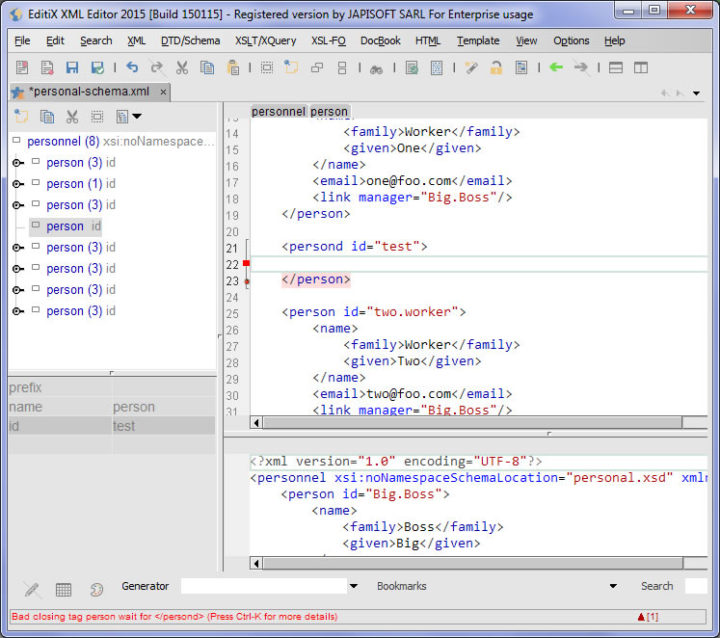Click the Undo arrow in the toolbar
The image size is (720, 638).
point(132,68)
